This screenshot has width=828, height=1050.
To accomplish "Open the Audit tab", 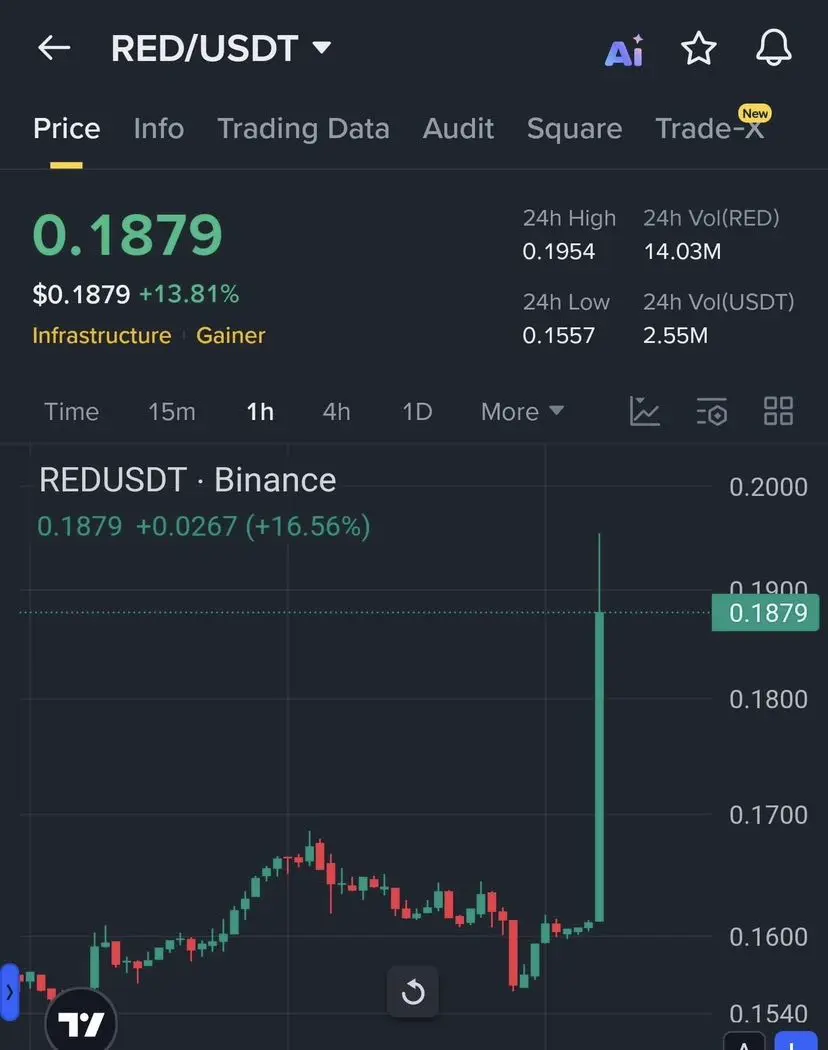I will (x=458, y=129).
